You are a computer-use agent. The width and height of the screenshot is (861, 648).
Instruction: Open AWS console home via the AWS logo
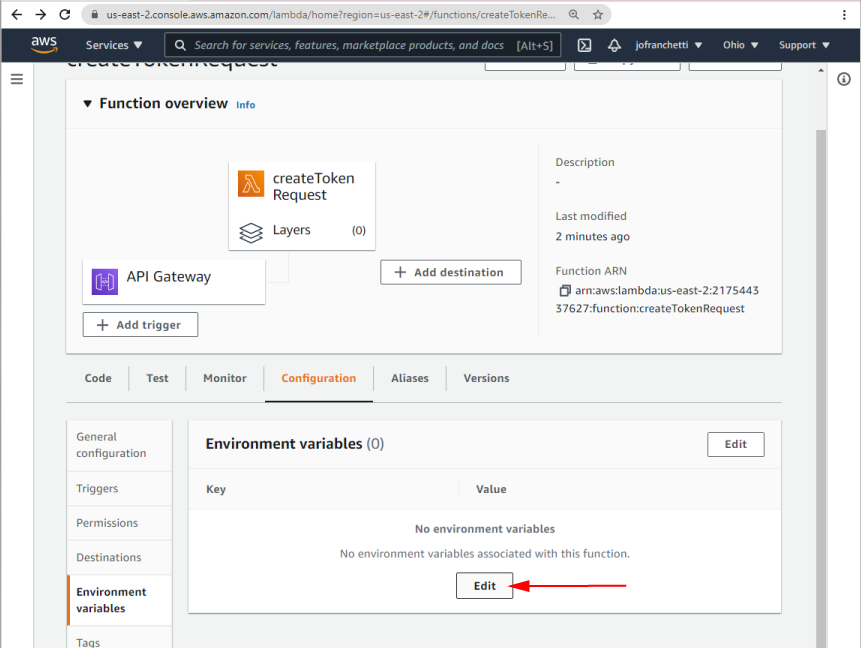pos(44,44)
